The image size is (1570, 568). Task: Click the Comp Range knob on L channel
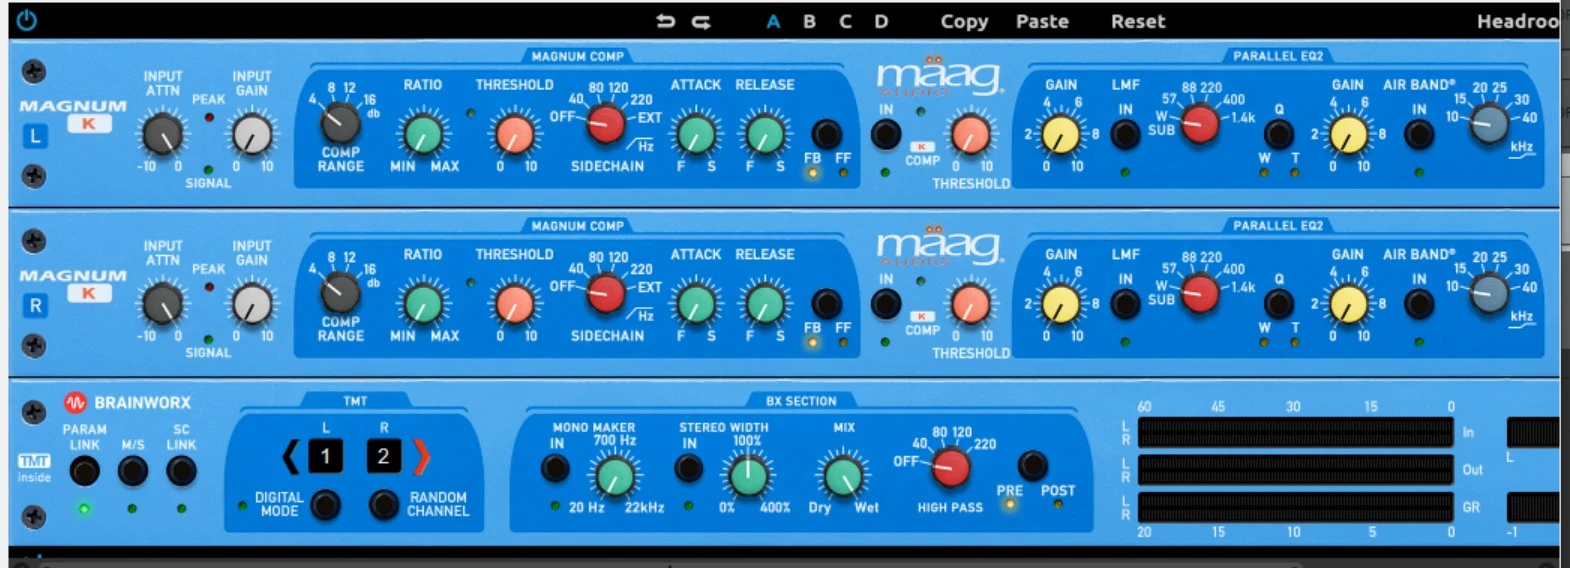pyautogui.click(x=340, y=123)
